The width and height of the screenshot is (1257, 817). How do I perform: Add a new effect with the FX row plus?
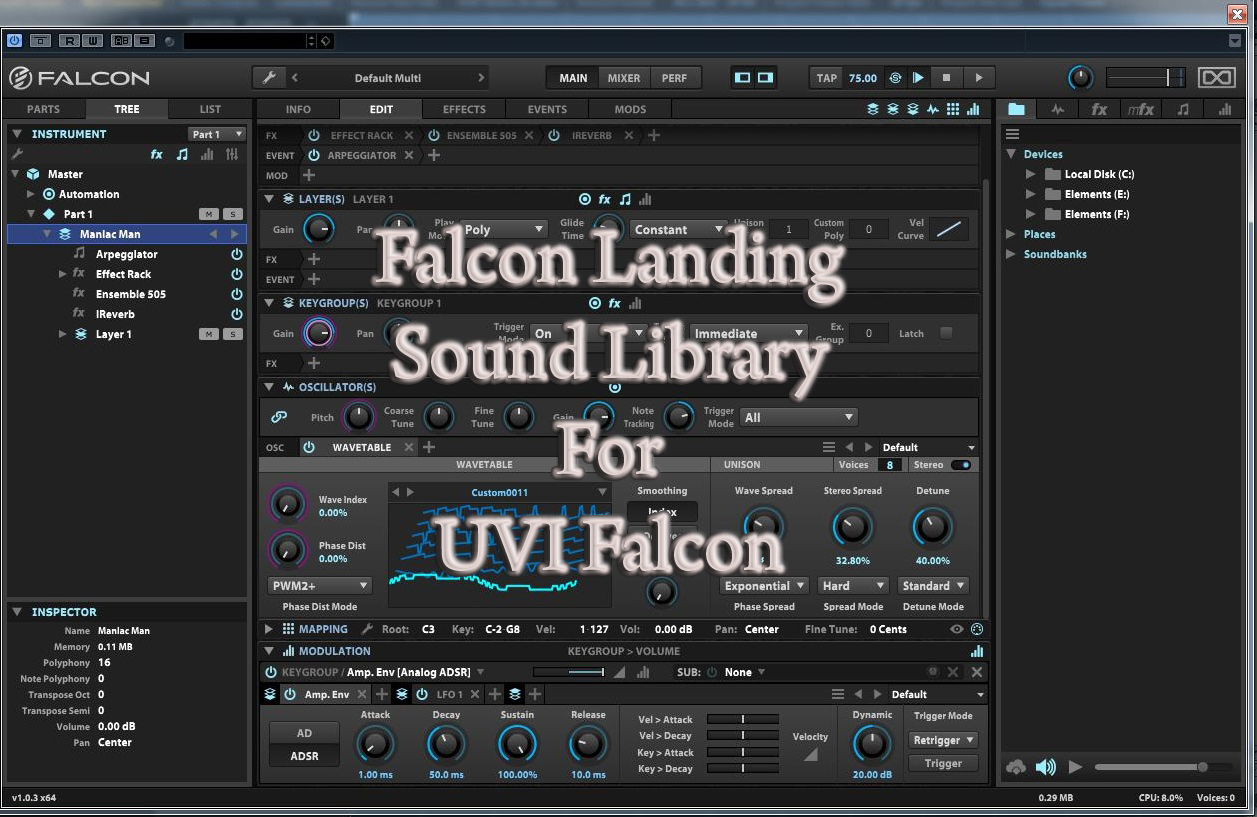pyautogui.click(x=653, y=135)
